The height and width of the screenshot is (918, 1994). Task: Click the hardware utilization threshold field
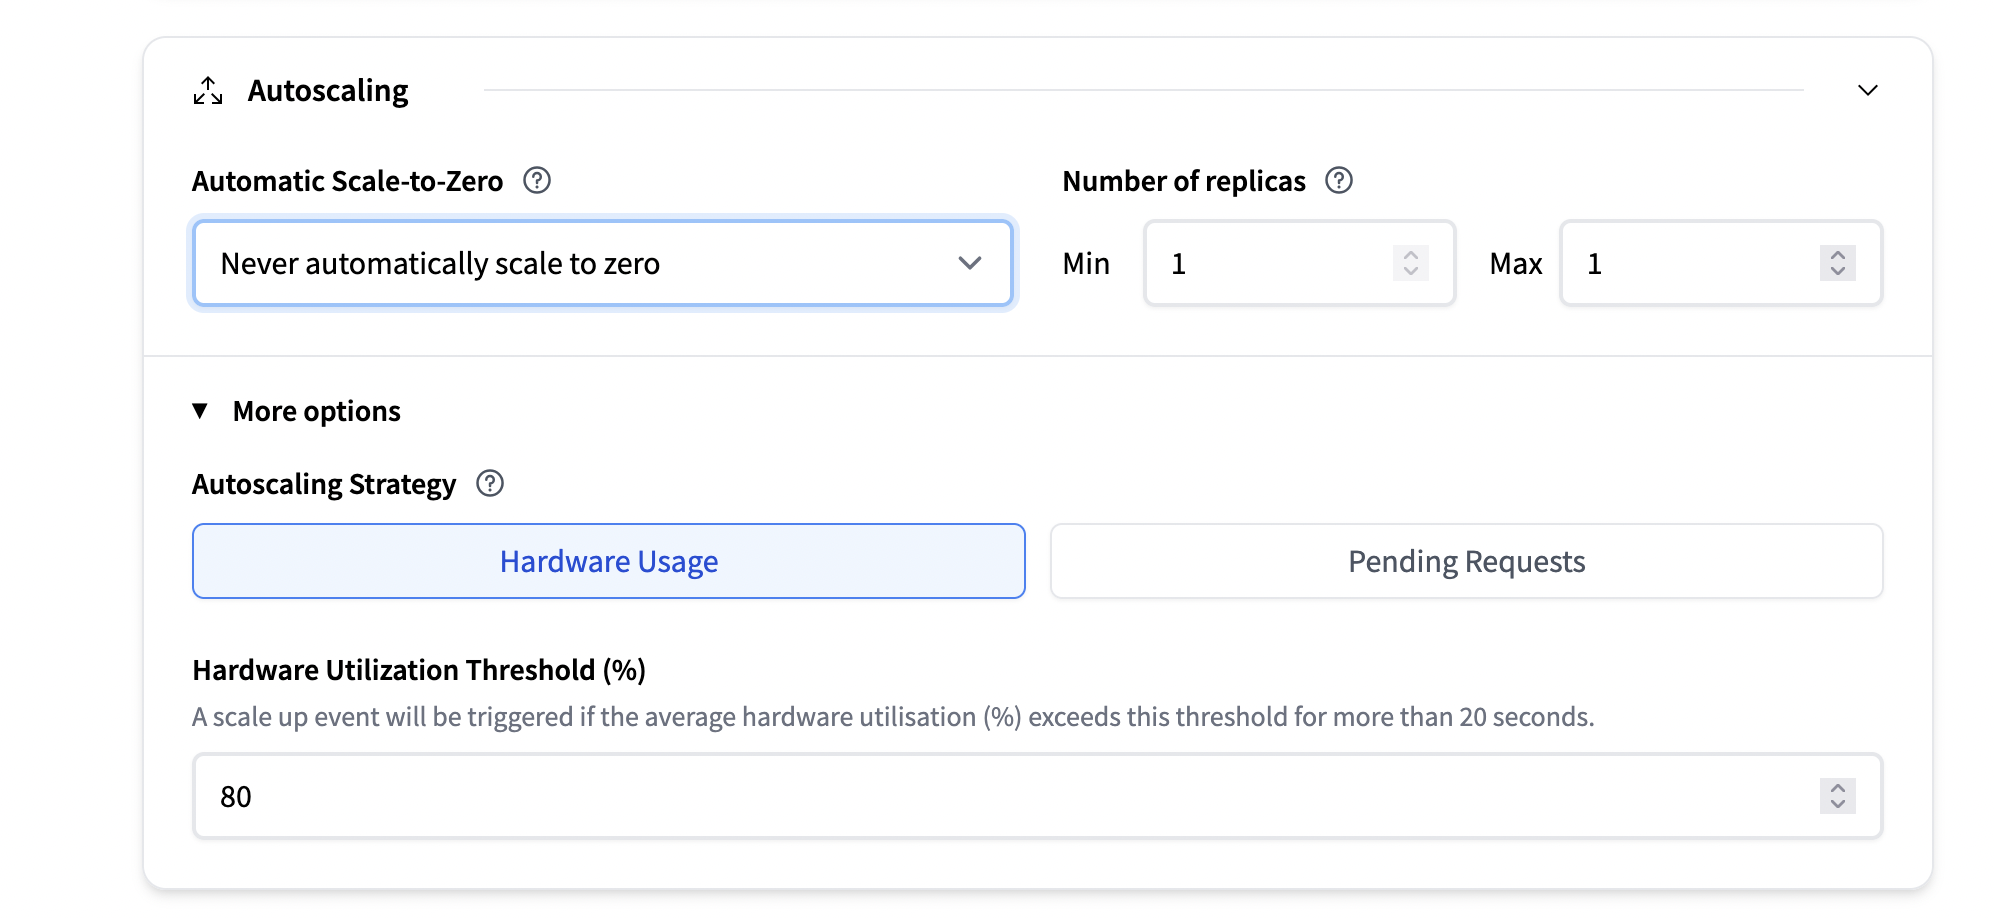1000,797
